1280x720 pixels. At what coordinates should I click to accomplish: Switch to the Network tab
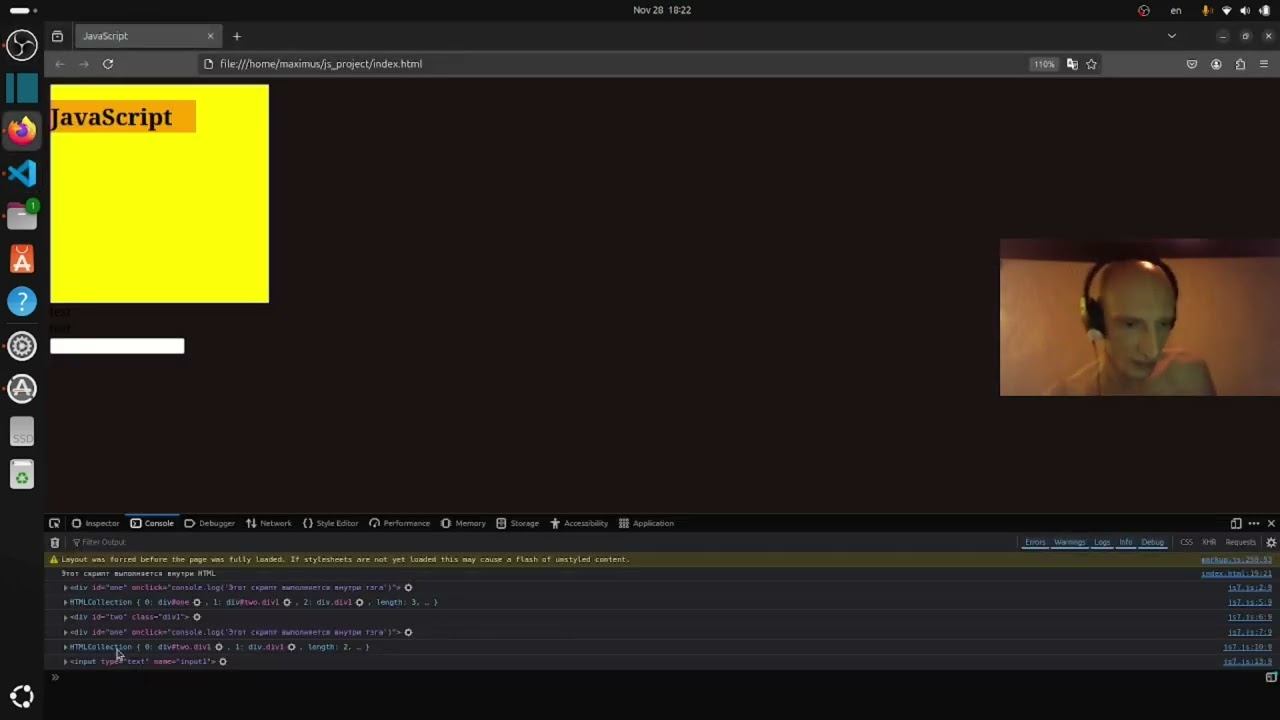pyautogui.click(x=268, y=523)
